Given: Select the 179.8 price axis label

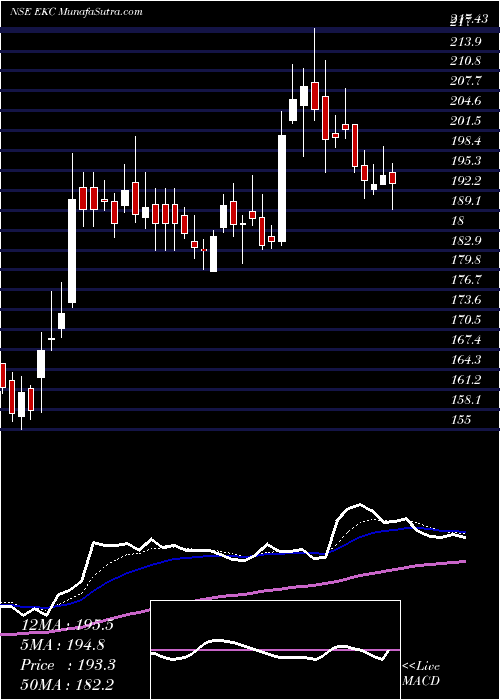Looking at the screenshot, I should click(x=467, y=260).
